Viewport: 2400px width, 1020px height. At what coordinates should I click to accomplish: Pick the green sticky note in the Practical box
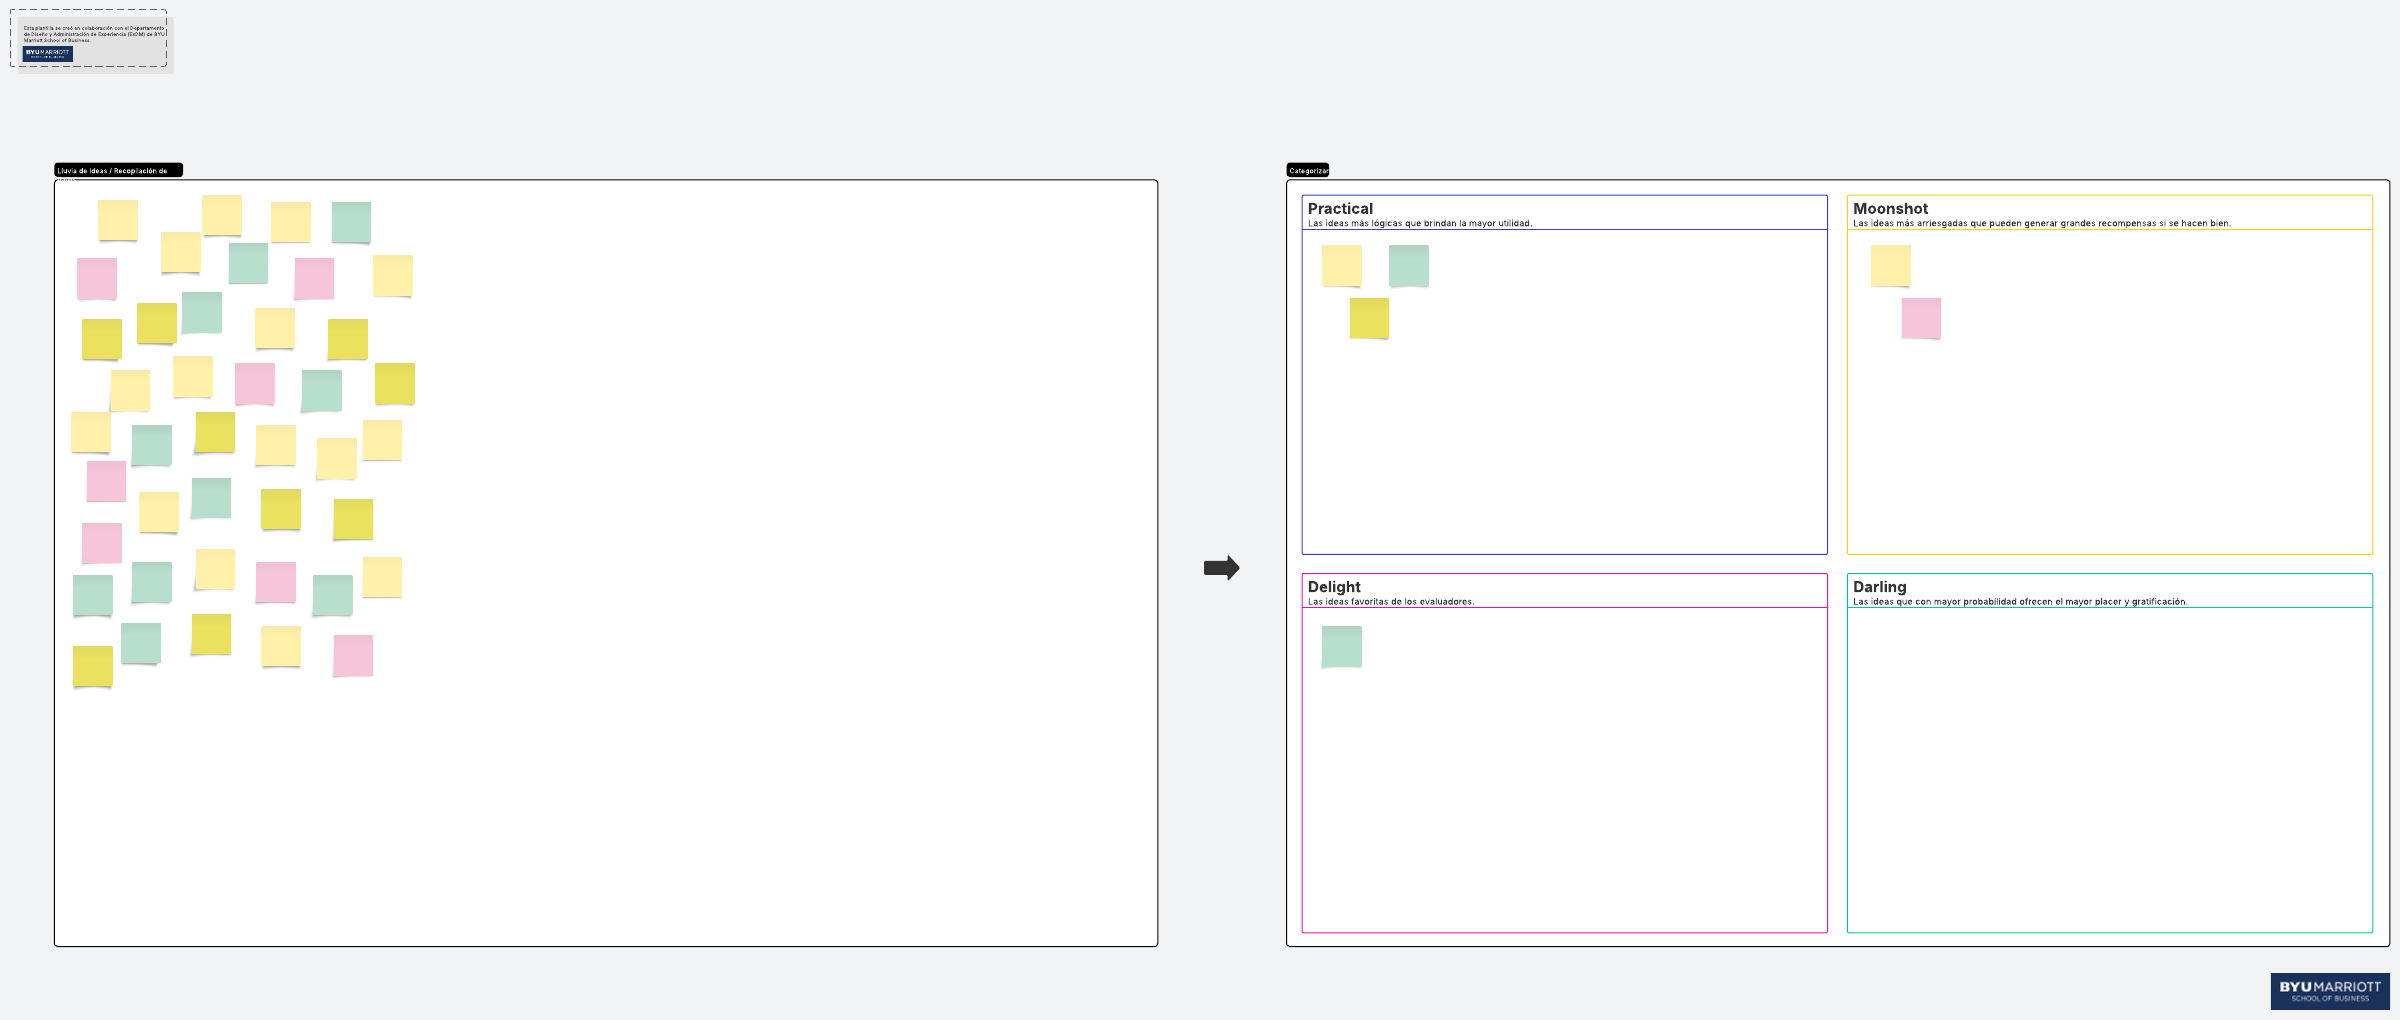(x=1408, y=266)
